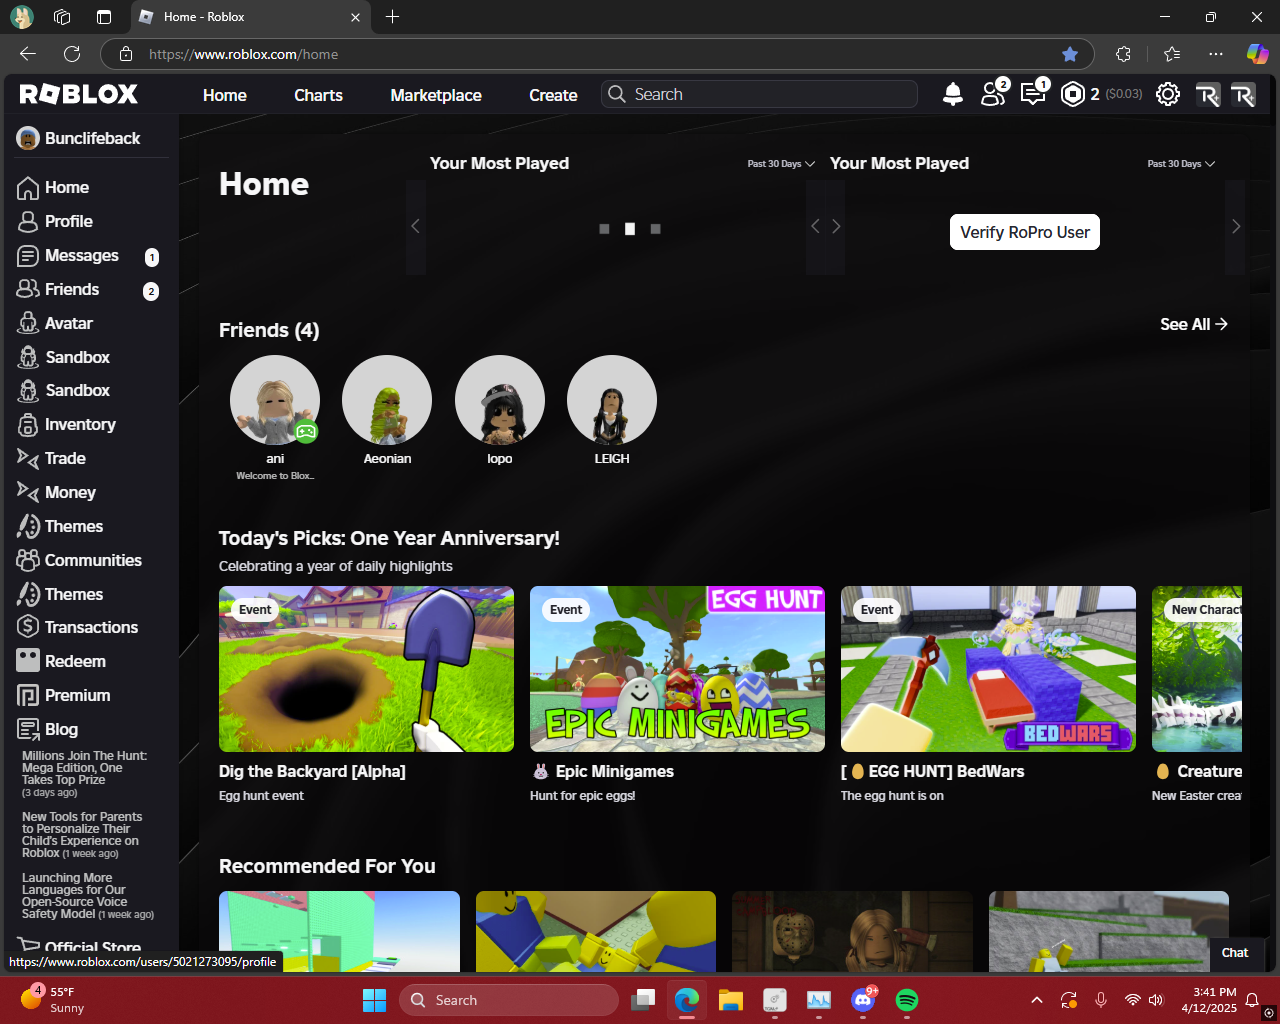Open the Create tab
Image resolution: width=1280 pixels, height=1024 pixels.
(553, 95)
